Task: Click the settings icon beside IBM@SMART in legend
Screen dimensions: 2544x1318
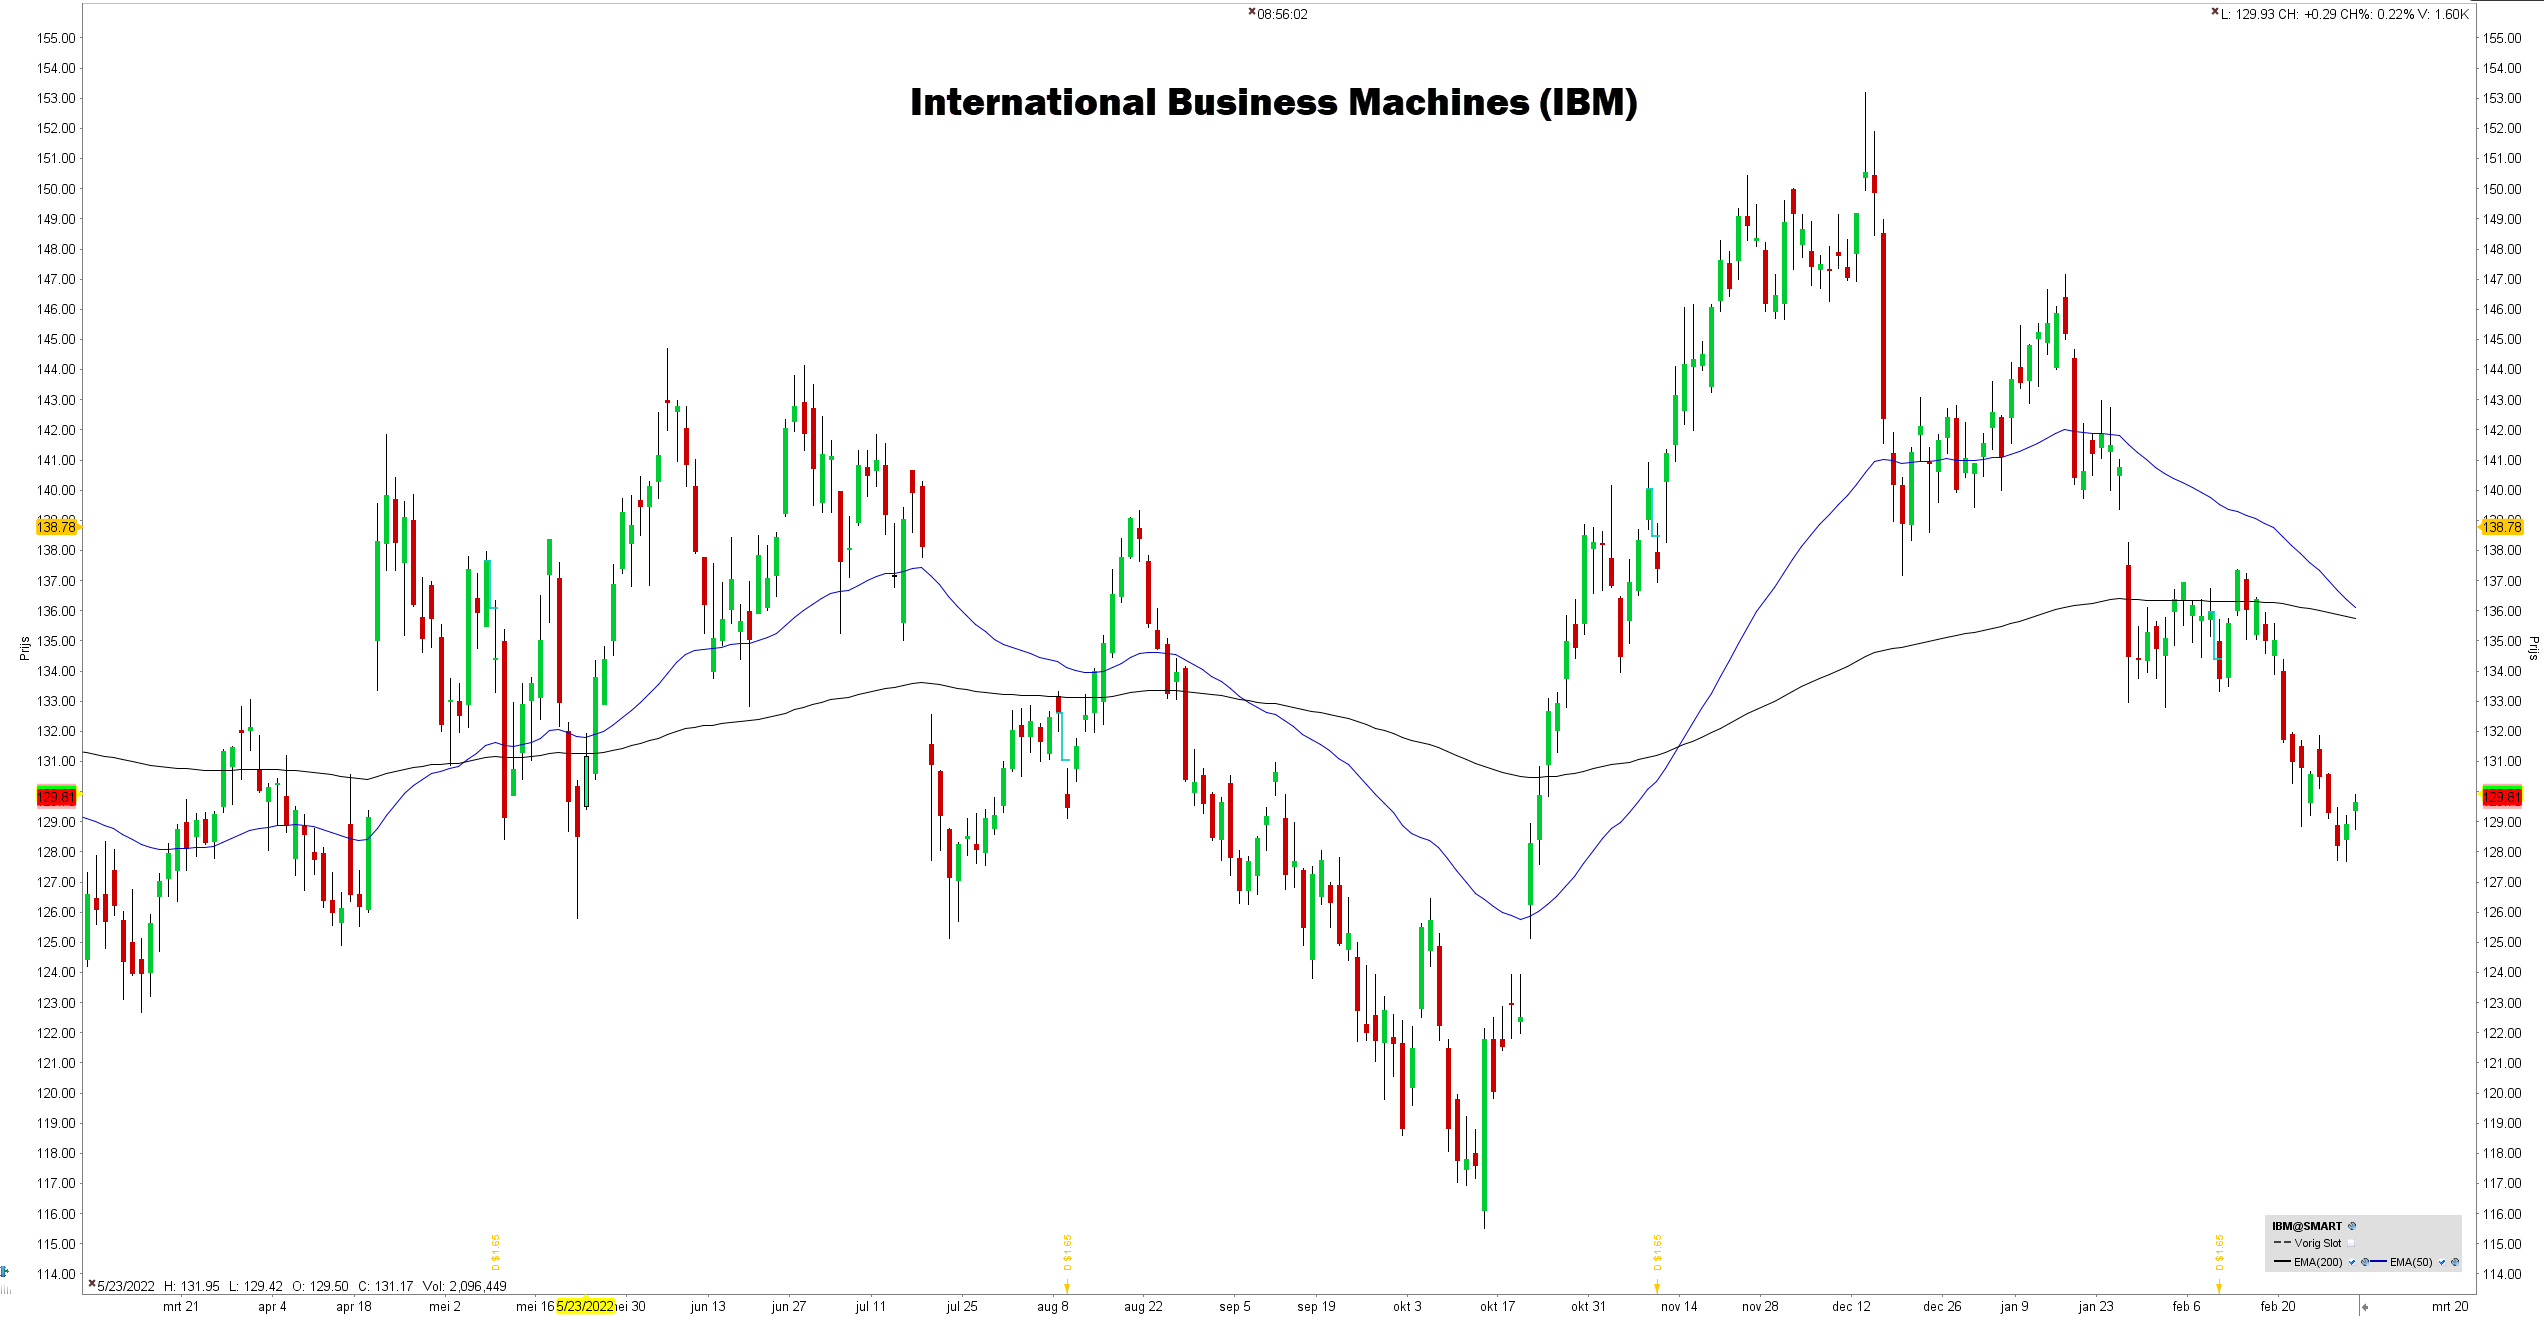Action: coord(2352,1226)
